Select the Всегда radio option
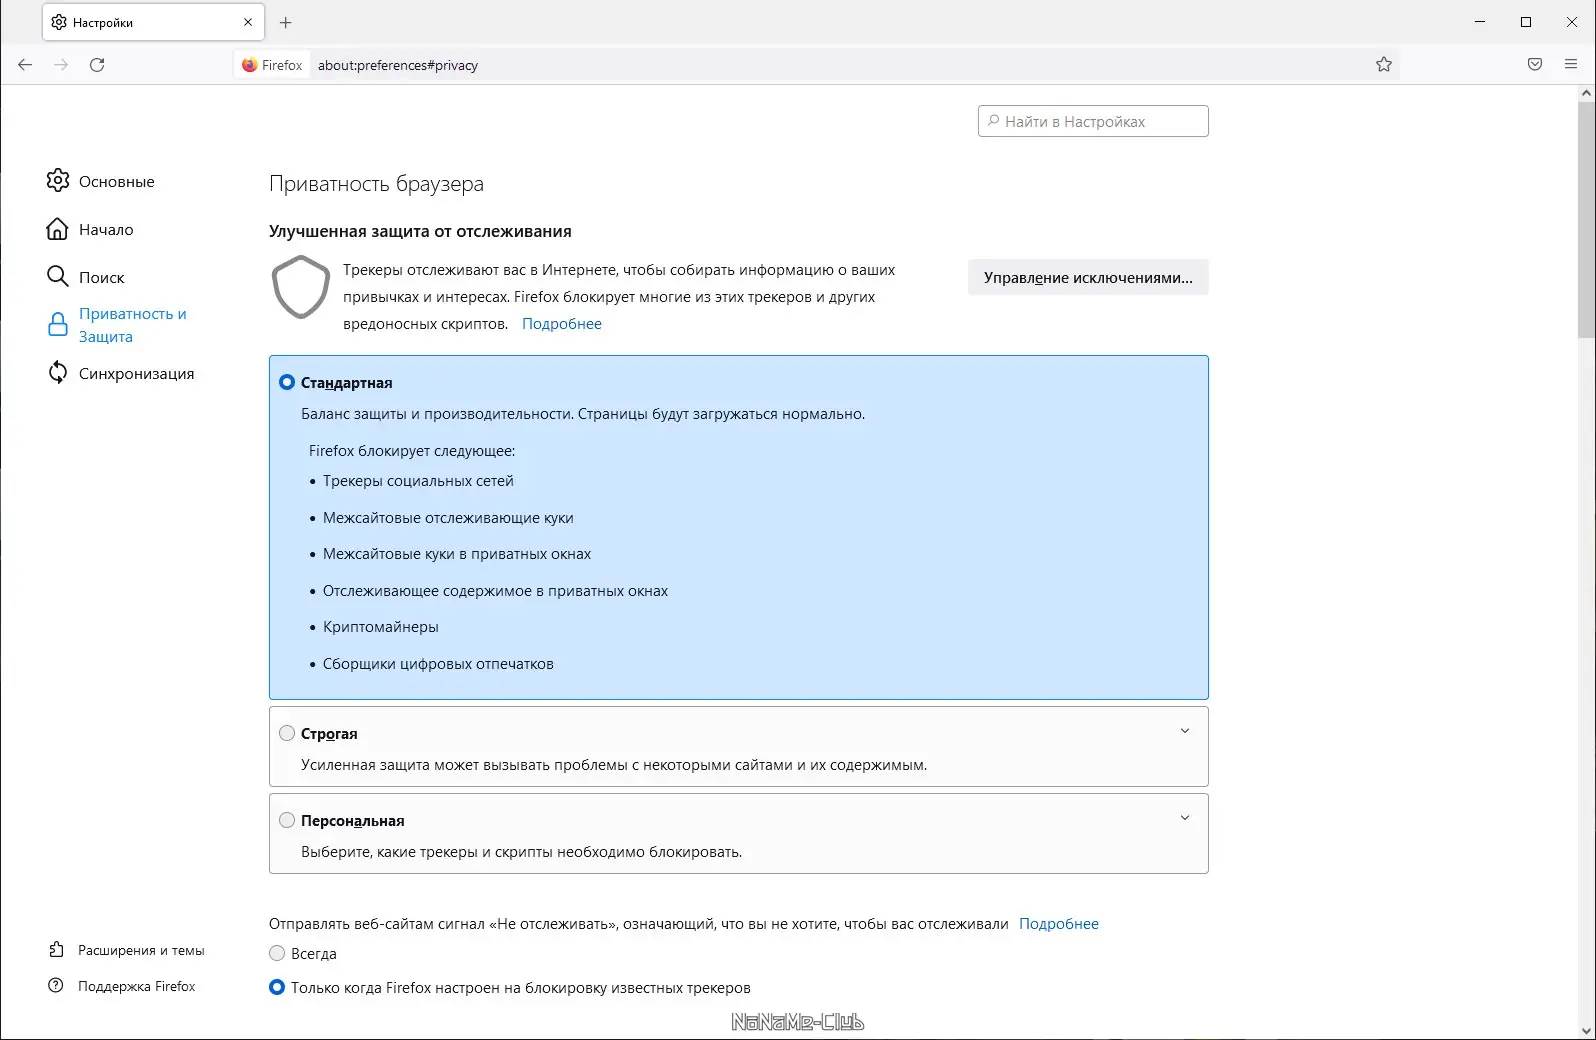The height and width of the screenshot is (1040, 1596). [277, 953]
